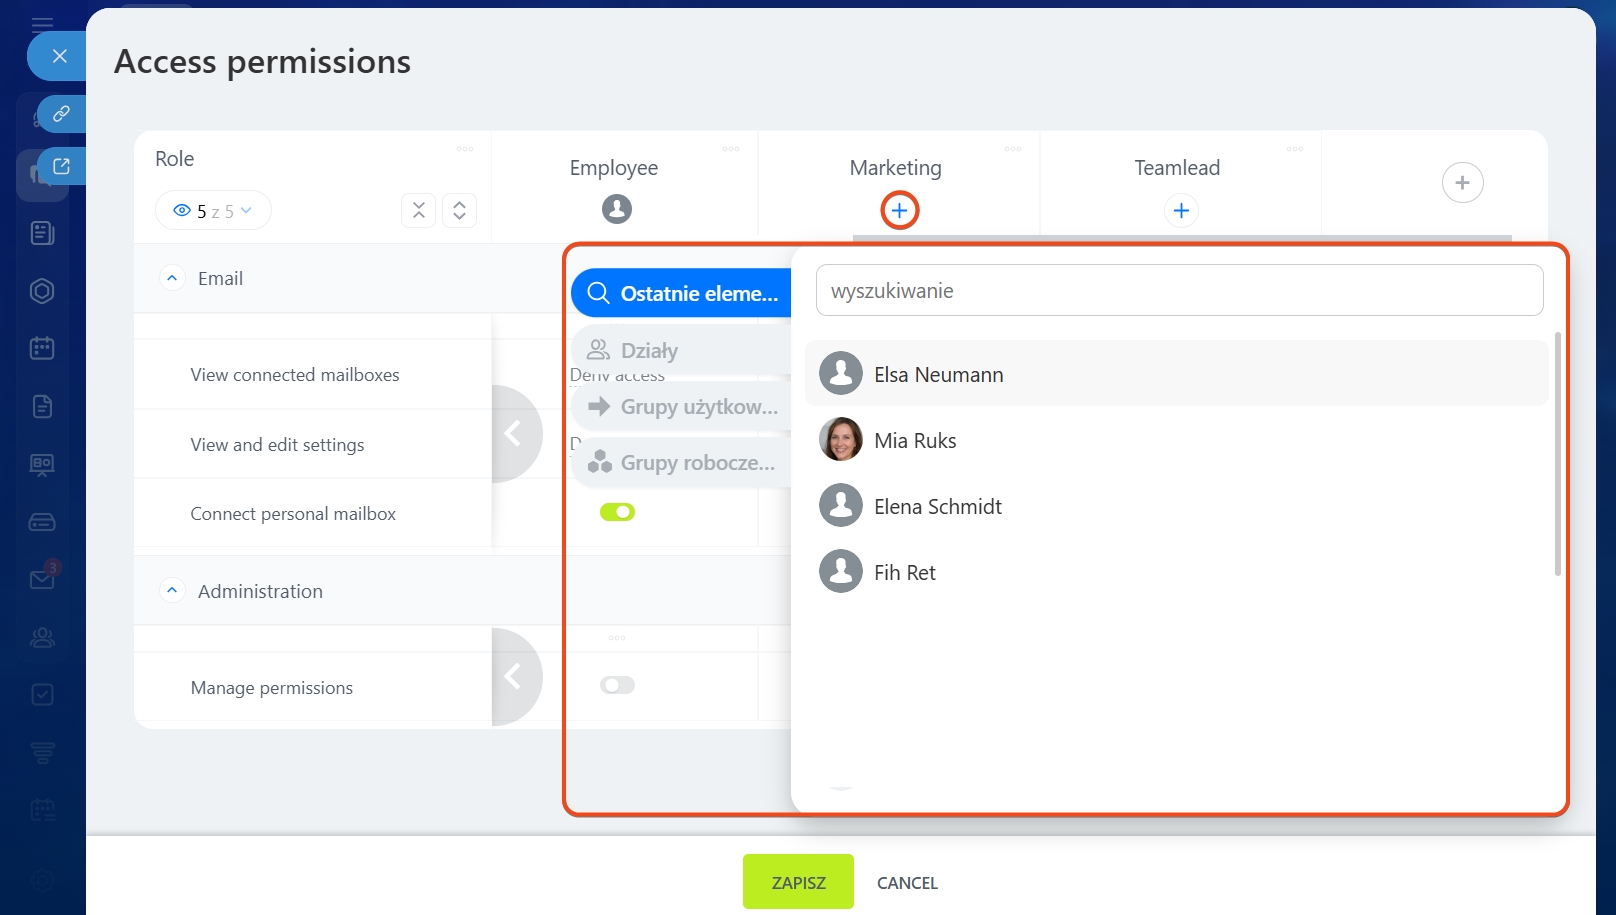Open the upper calendar sidebar icon
Screen dimensions: 1616x915
click(x=42, y=348)
